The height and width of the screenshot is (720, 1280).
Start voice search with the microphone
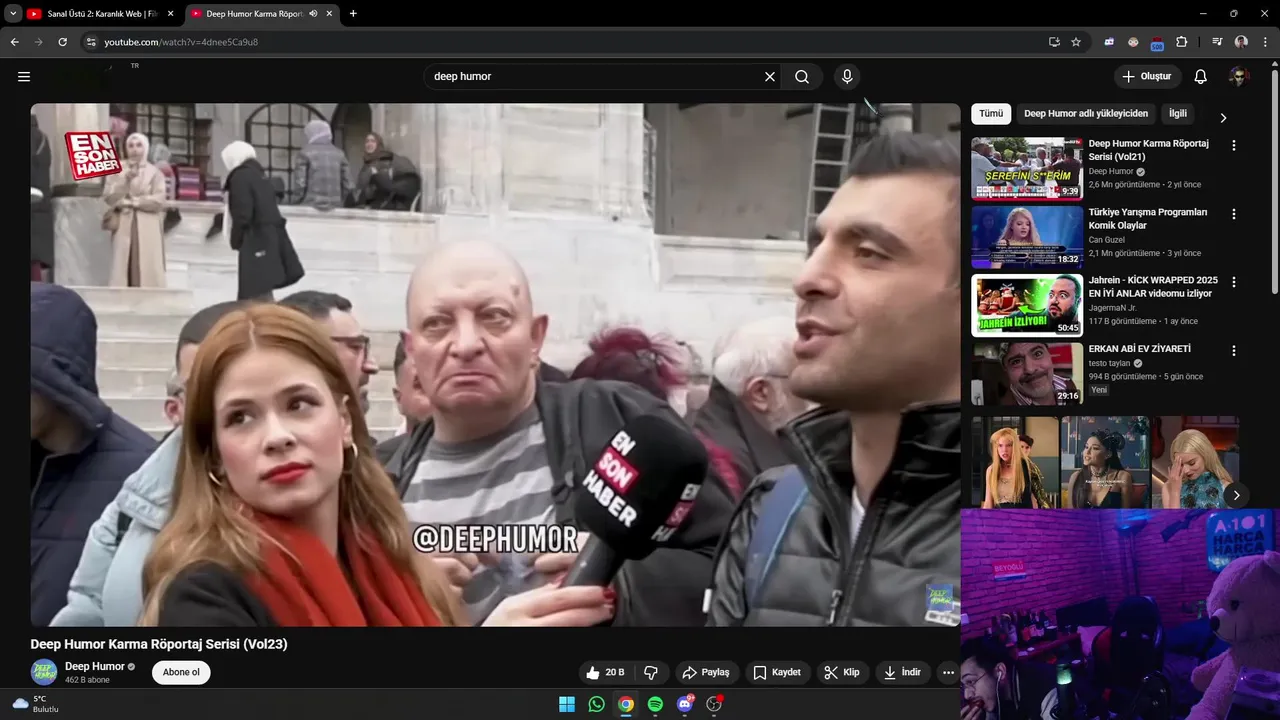847,76
